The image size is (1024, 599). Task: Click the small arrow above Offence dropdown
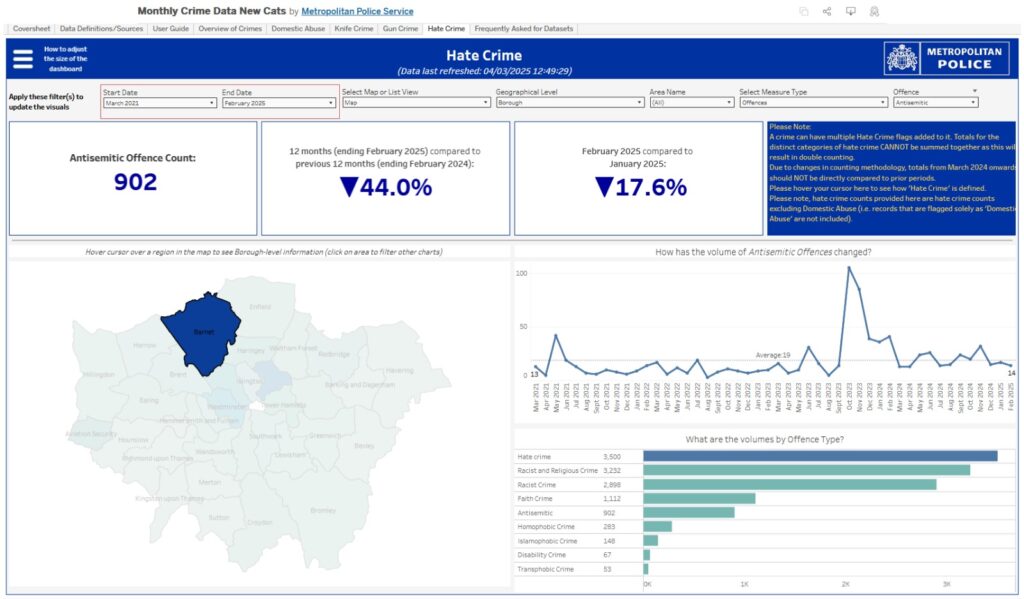974,91
